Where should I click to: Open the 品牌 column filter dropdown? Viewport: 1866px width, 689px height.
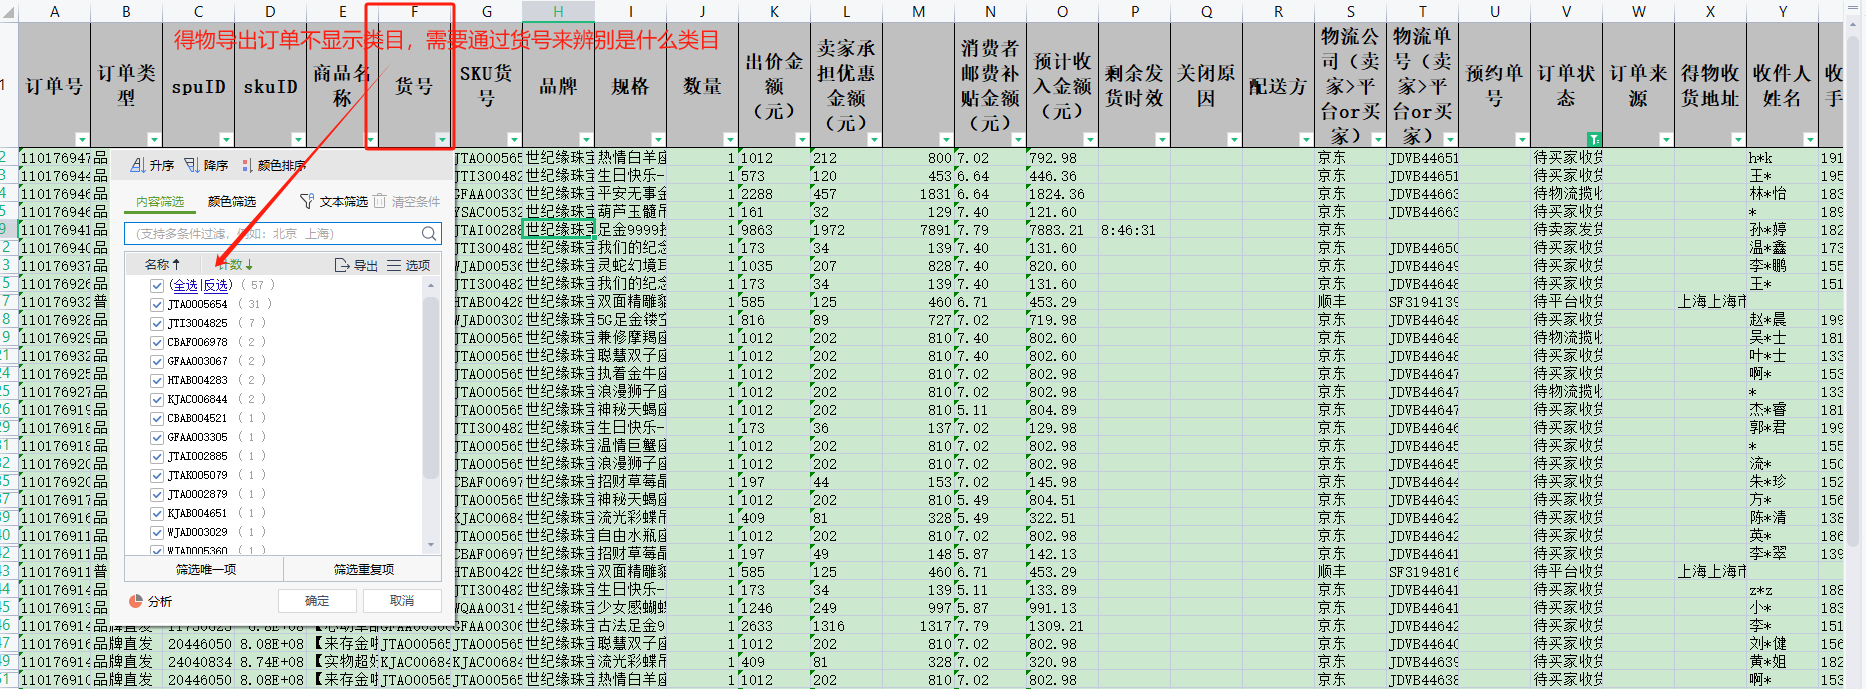(586, 139)
